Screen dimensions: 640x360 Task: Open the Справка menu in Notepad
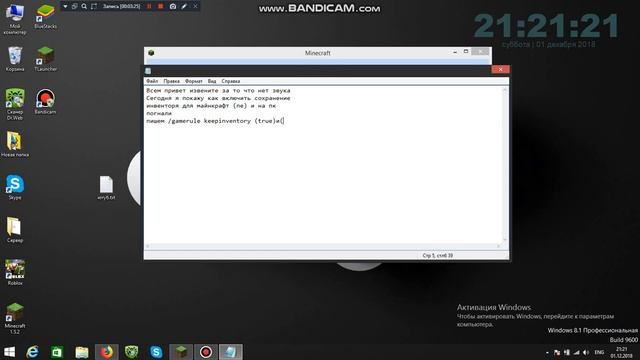click(x=231, y=81)
